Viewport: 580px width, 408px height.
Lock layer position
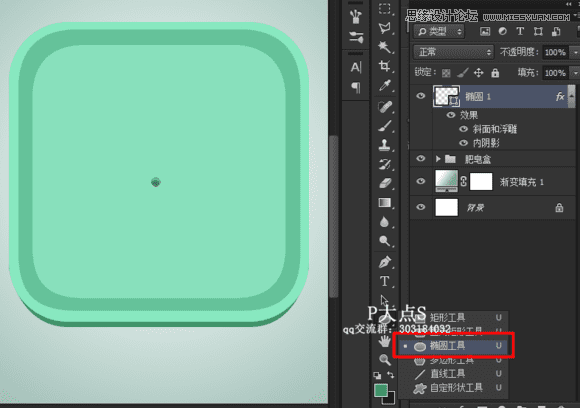[479, 73]
